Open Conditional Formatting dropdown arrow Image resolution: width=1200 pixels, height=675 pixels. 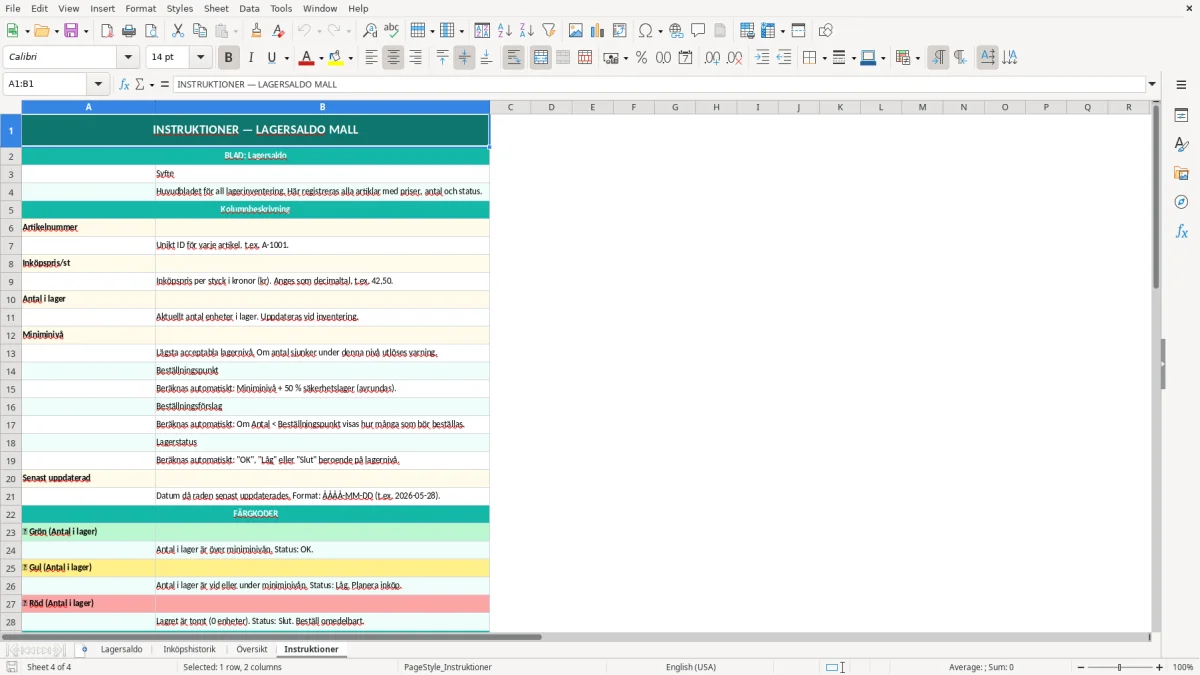click(x=917, y=58)
